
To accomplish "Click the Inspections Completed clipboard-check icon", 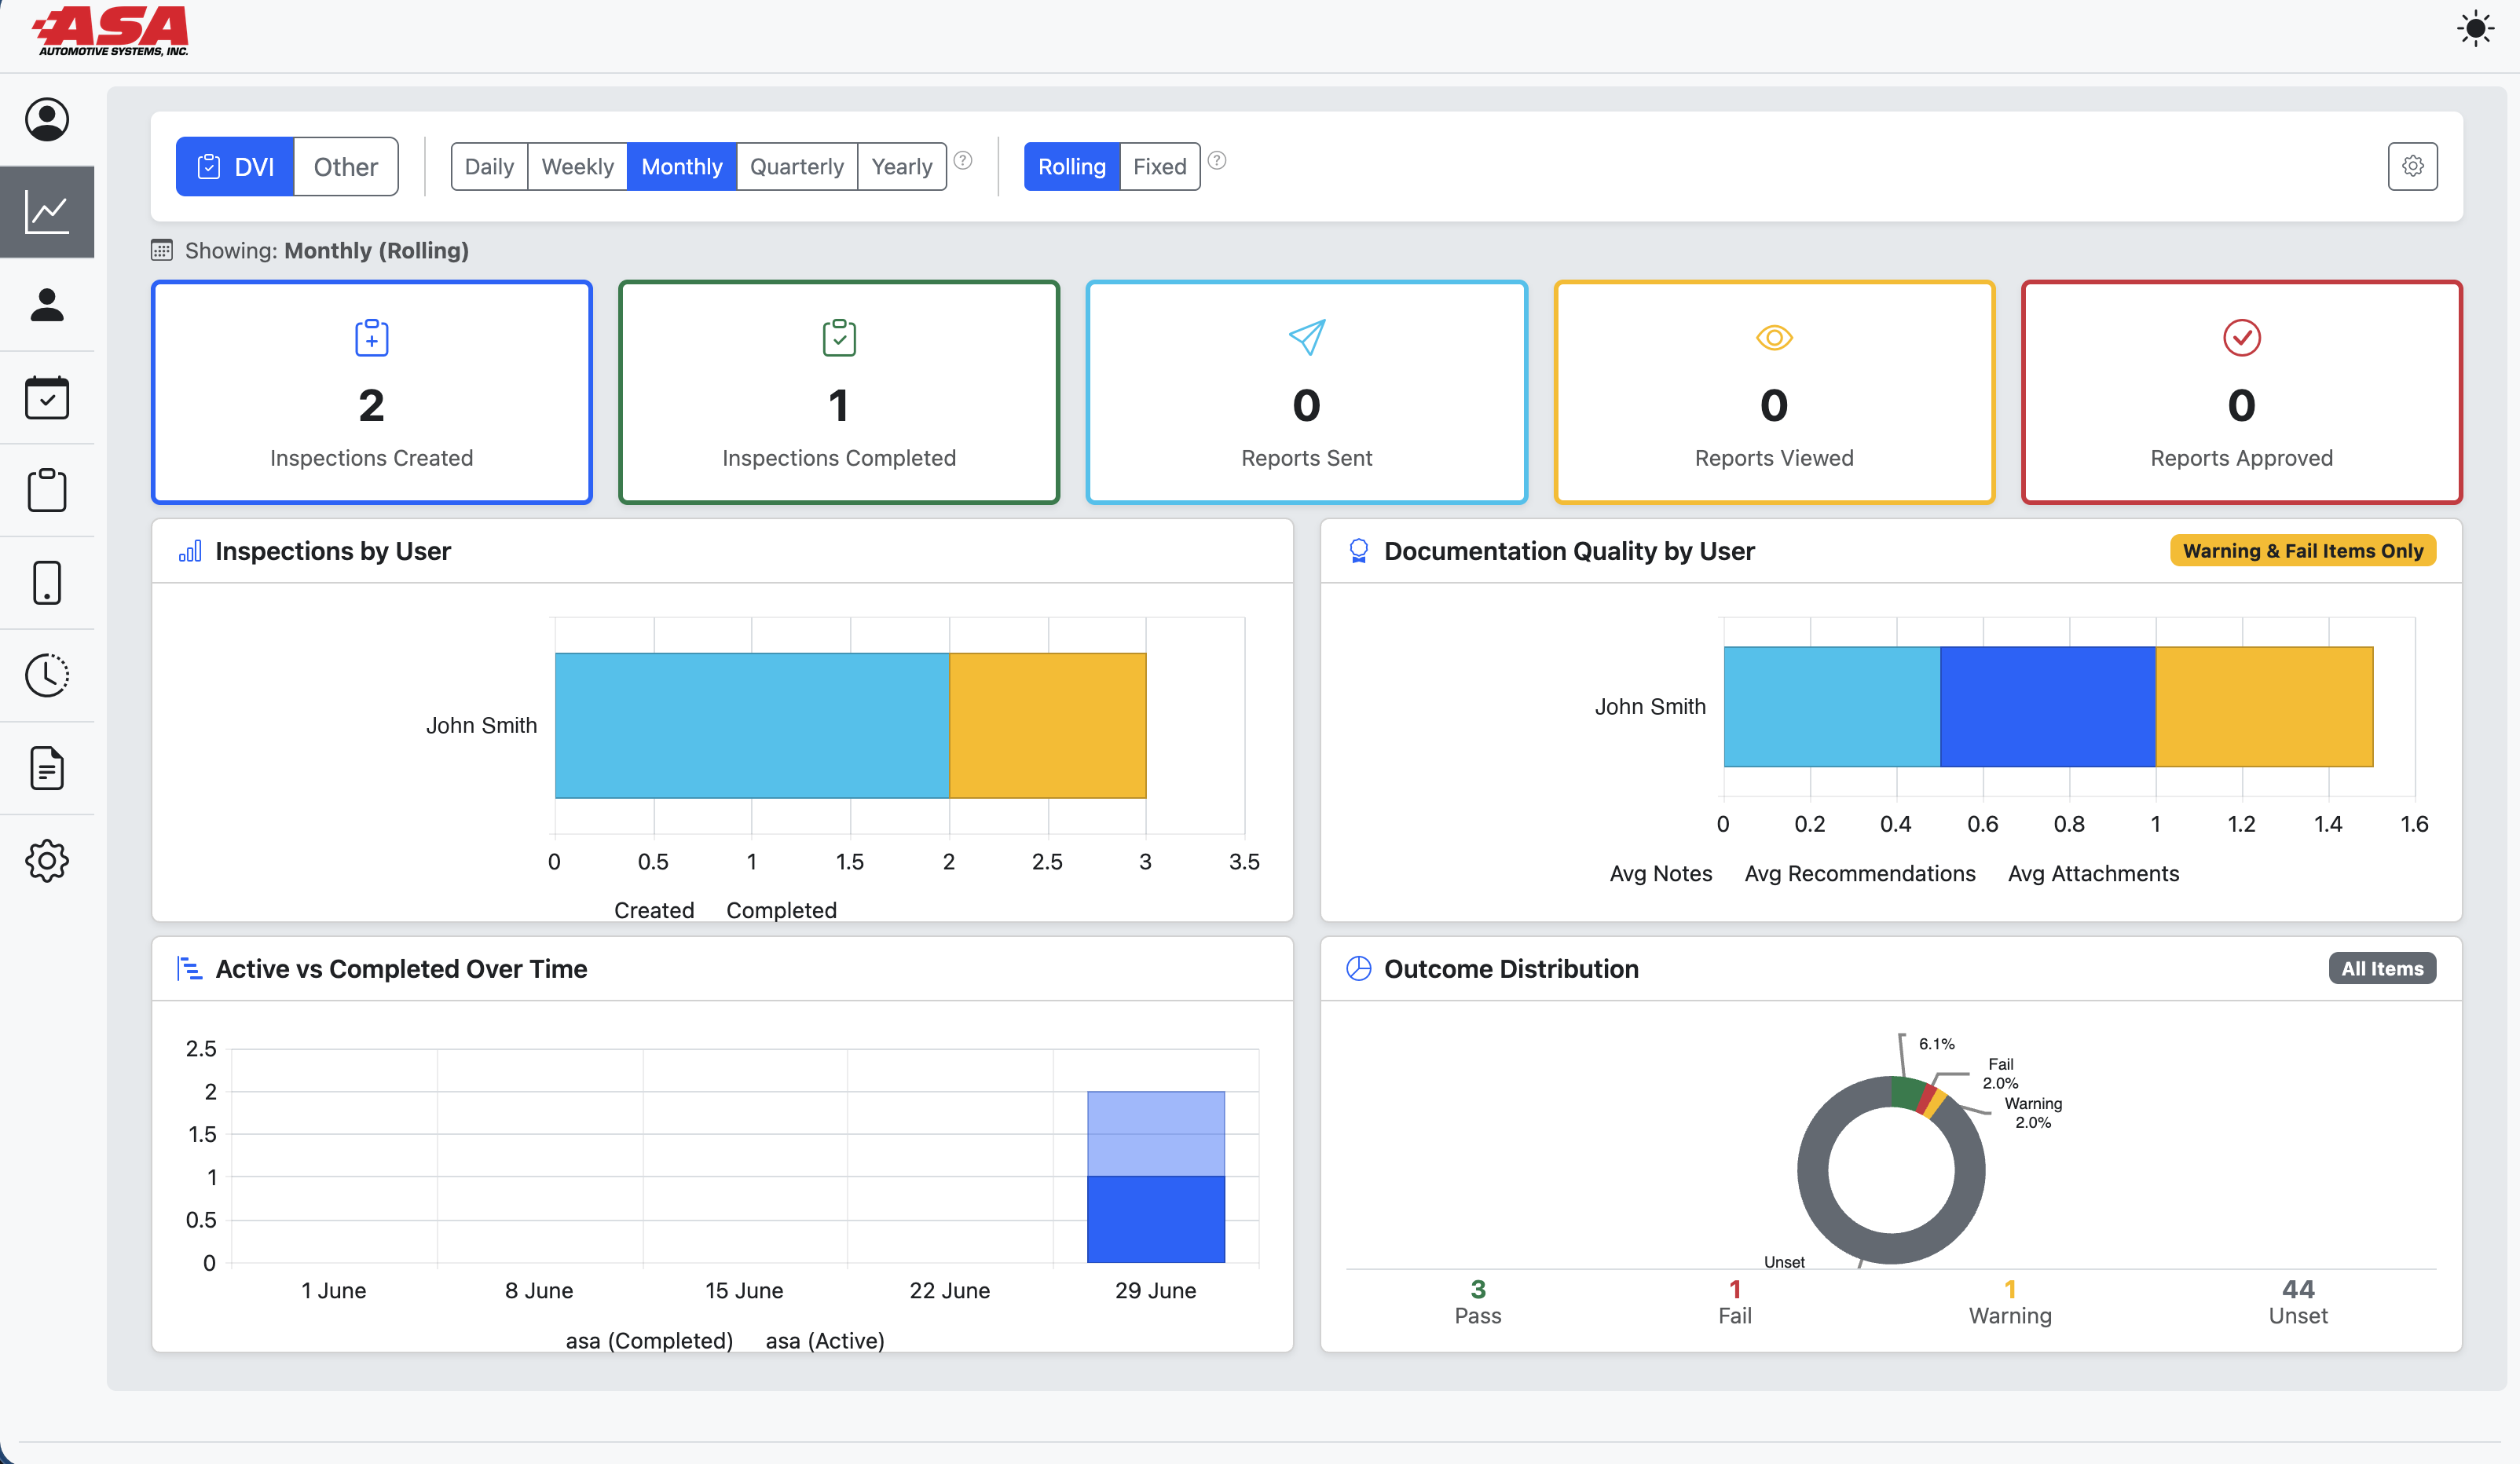I will (839, 338).
